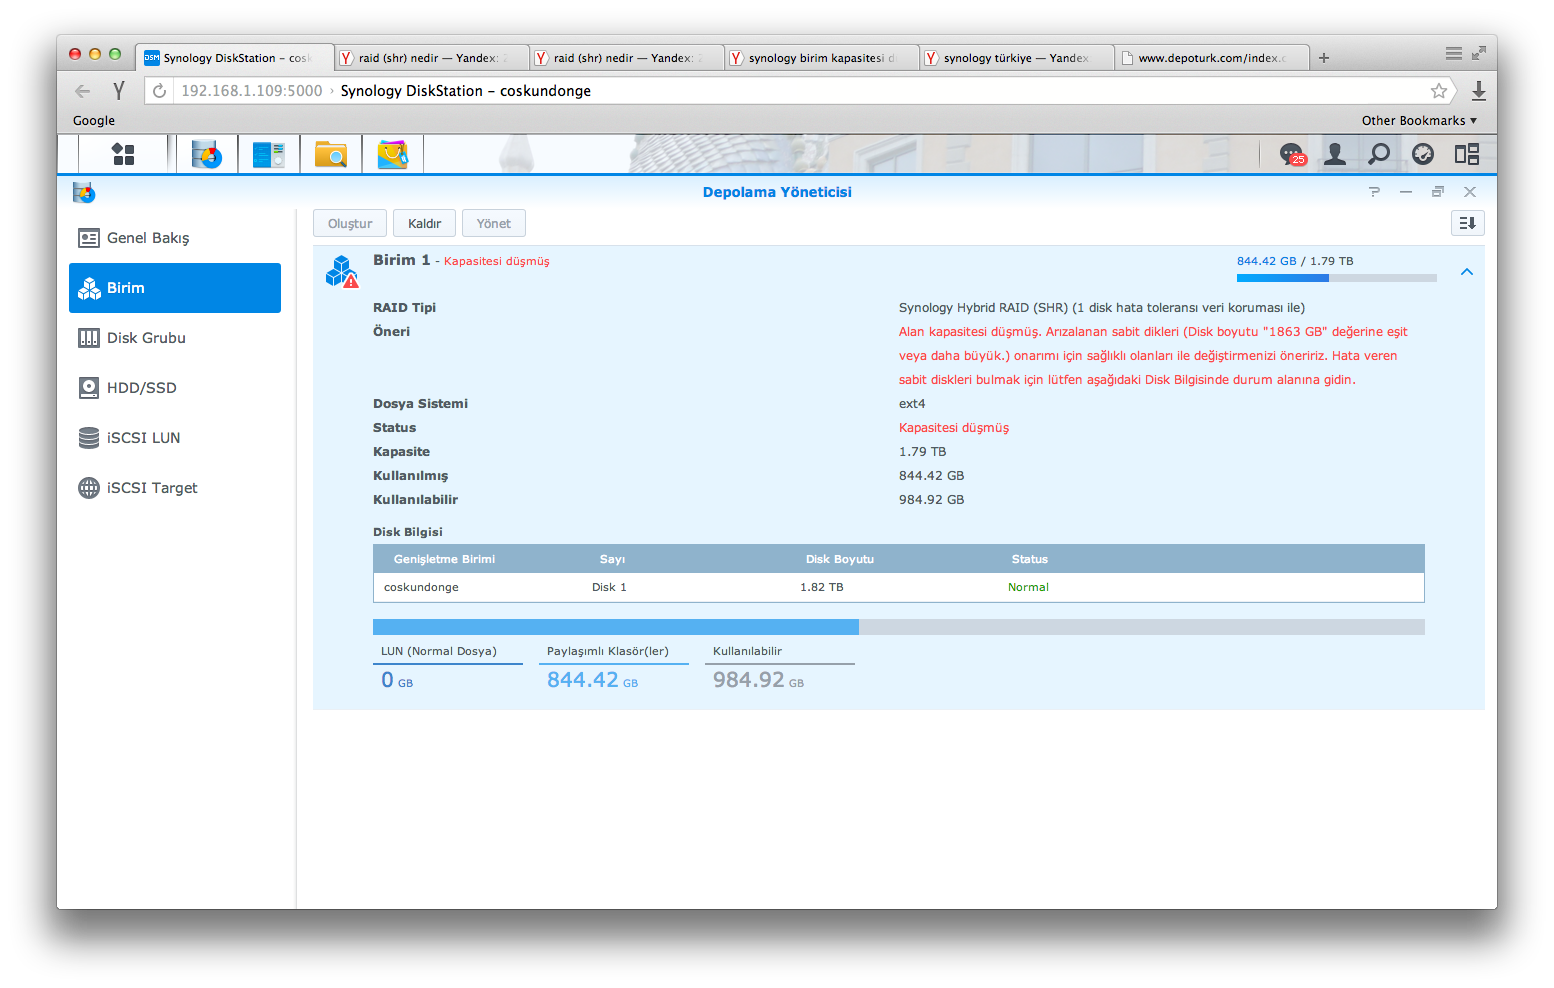Click the sort order button in Storage Manager
This screenshot has width=1554, height=988.
(1467, 223)
